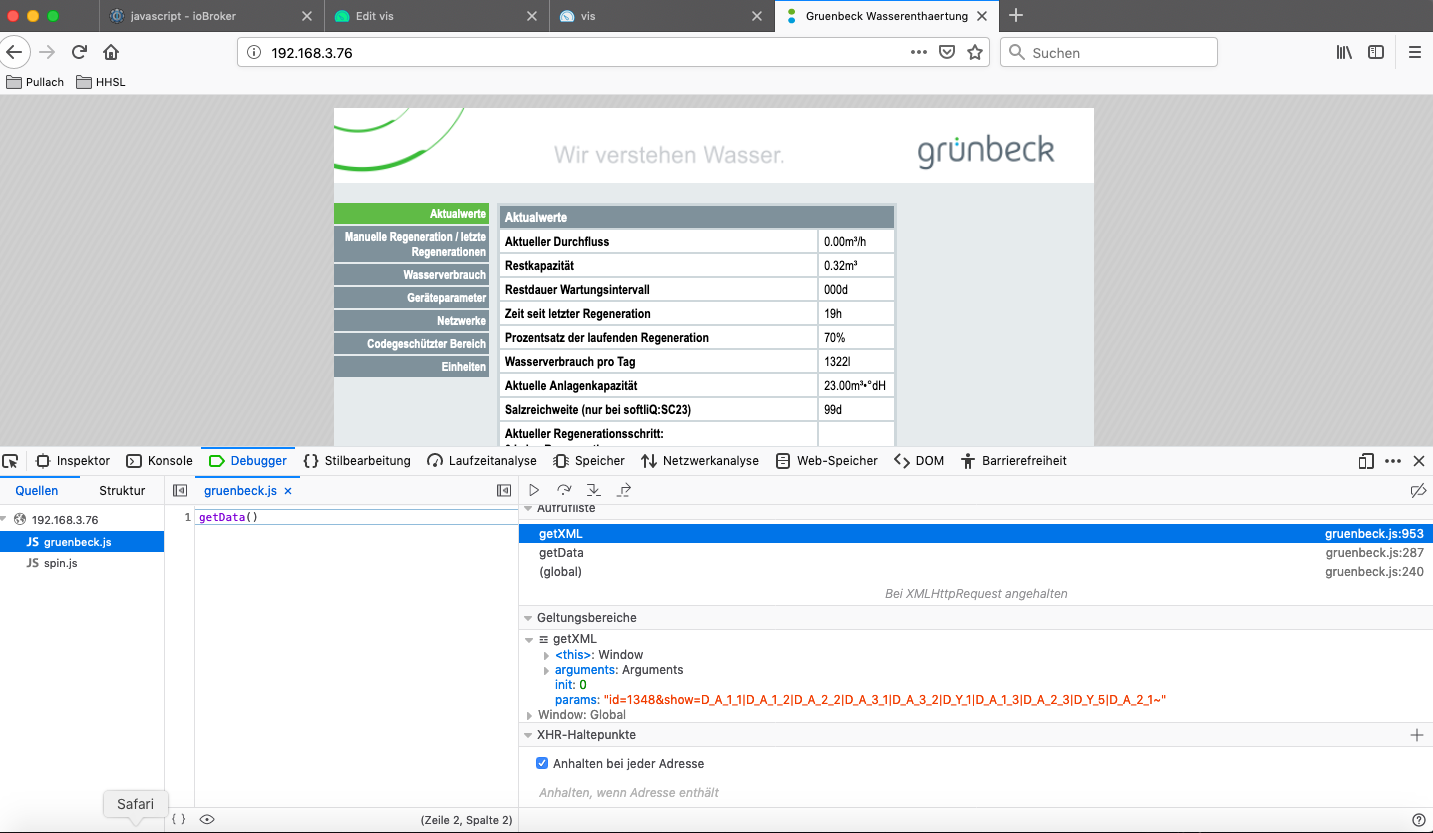Open the Web-Speicher tab
Screen dimensions: 1433x833
(x=827, y=461)
